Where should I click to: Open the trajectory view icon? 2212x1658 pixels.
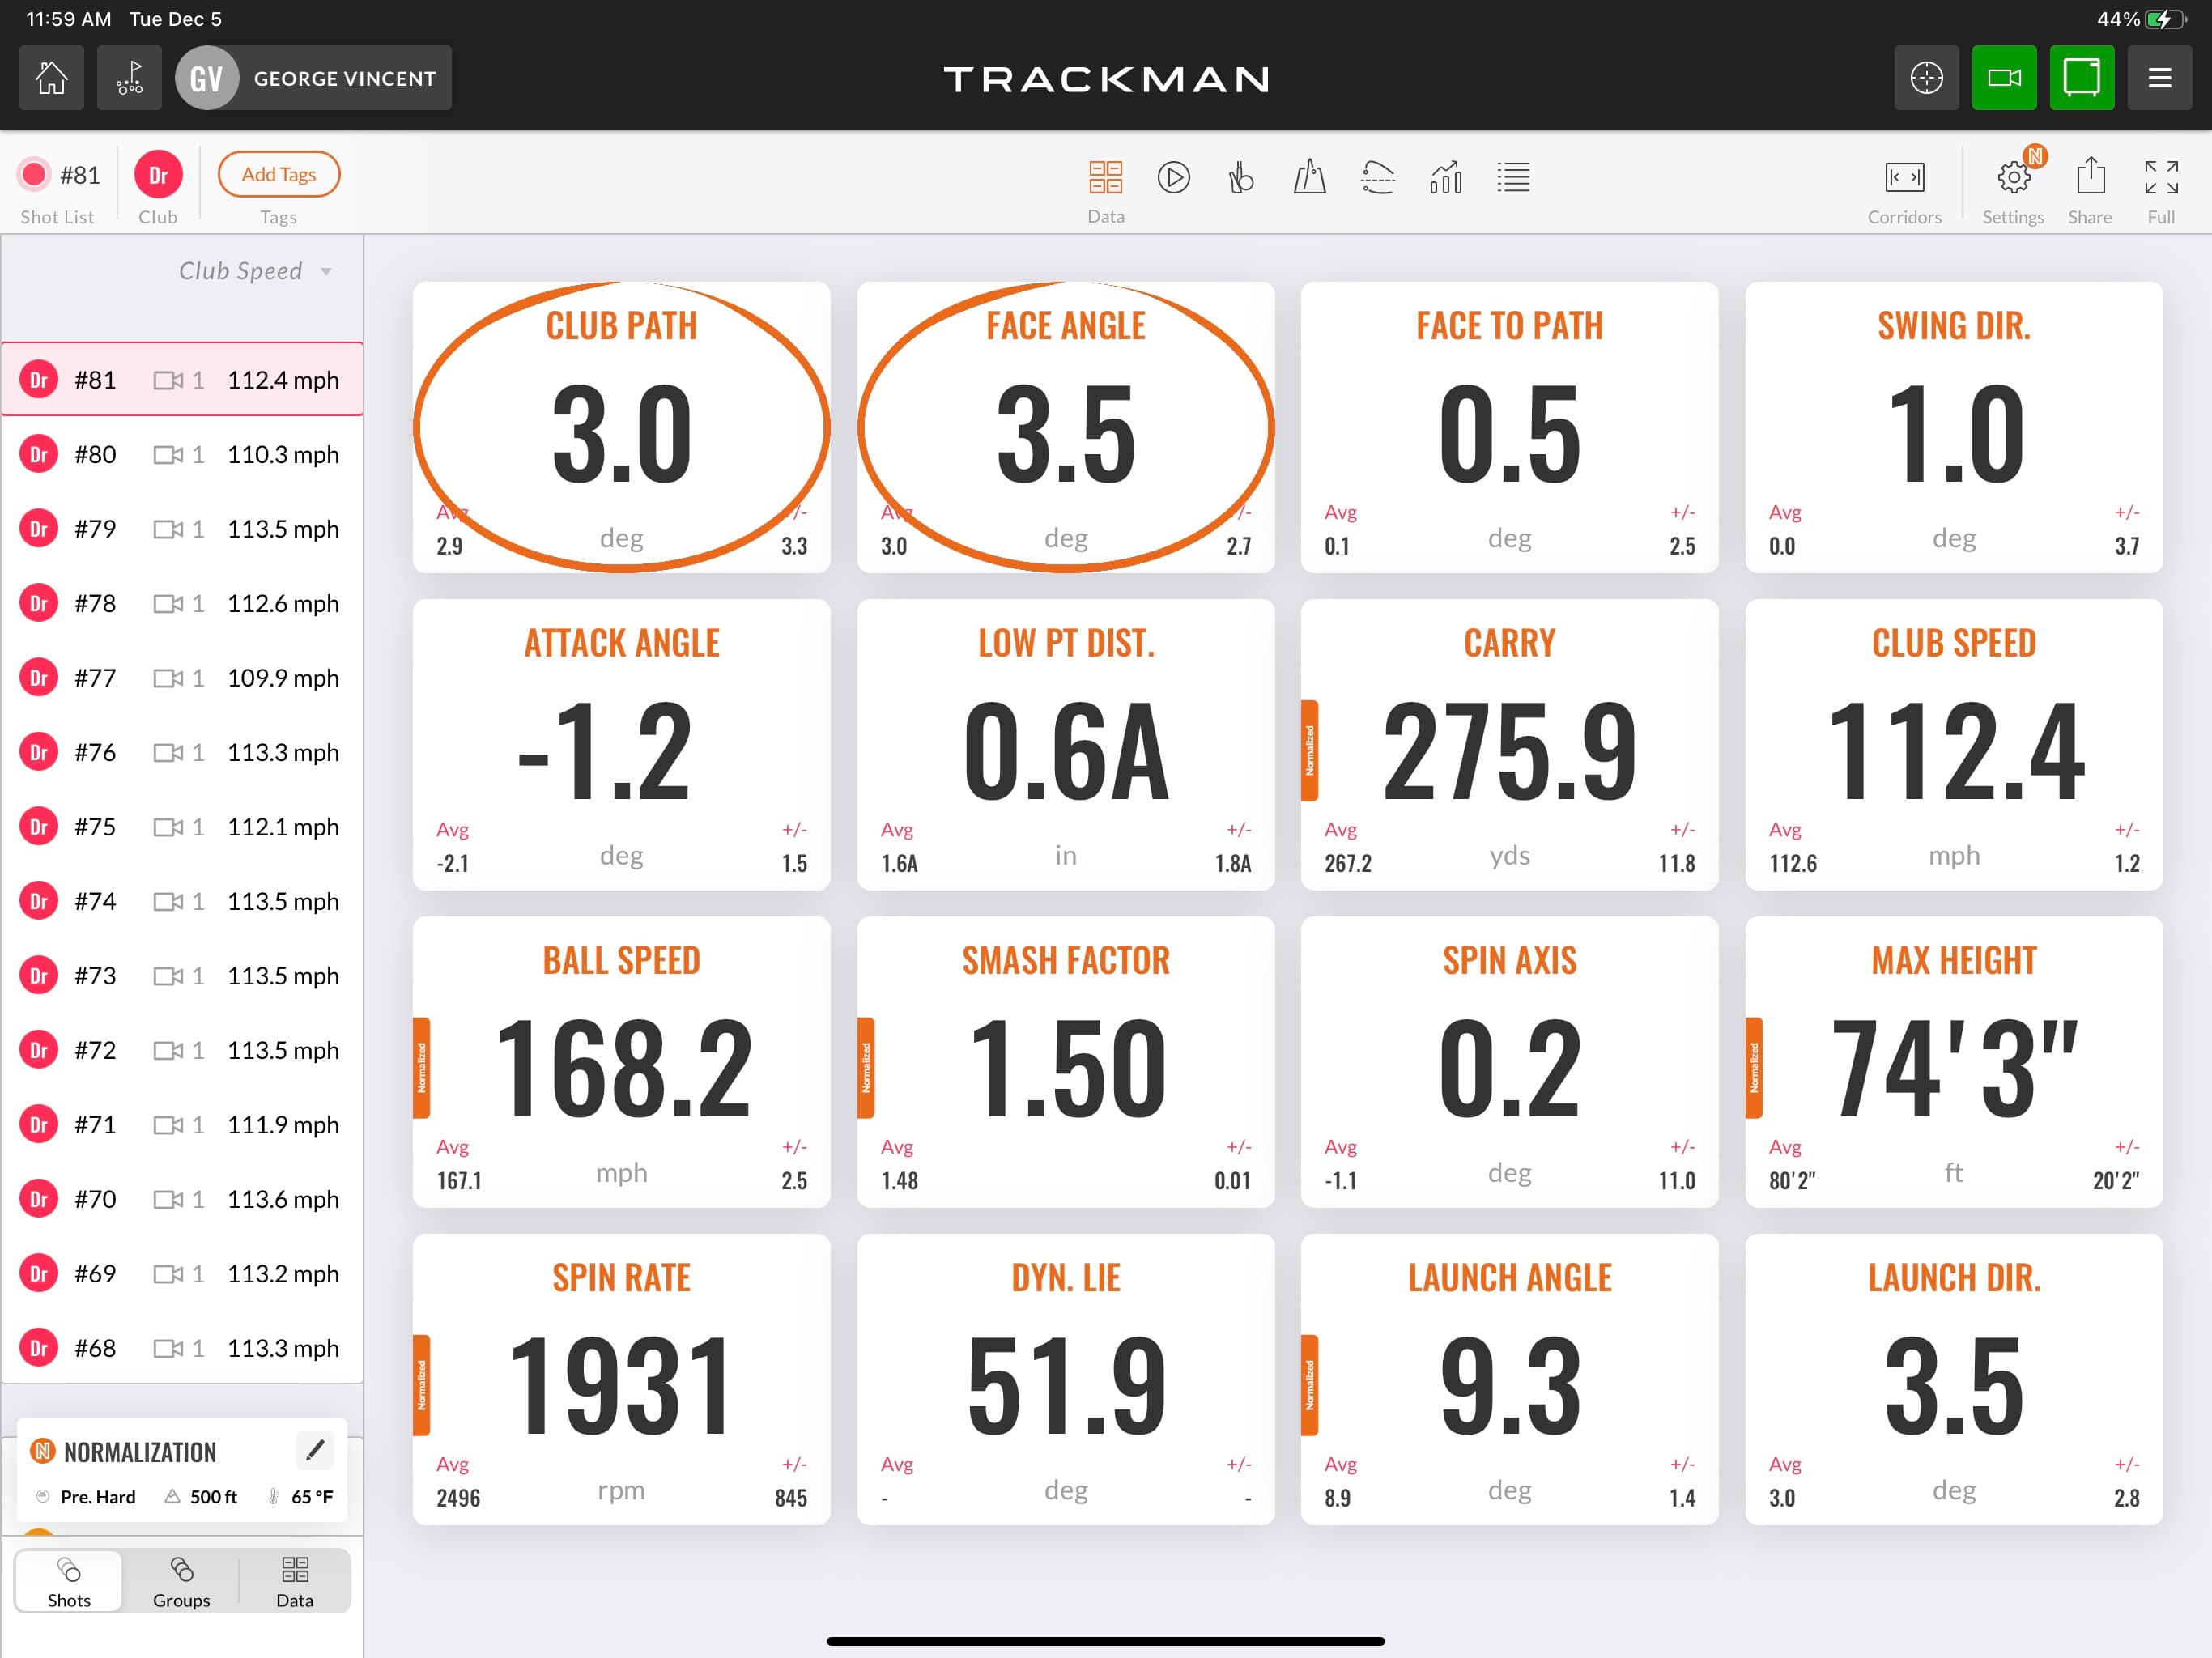click(x=1378, y=178)
